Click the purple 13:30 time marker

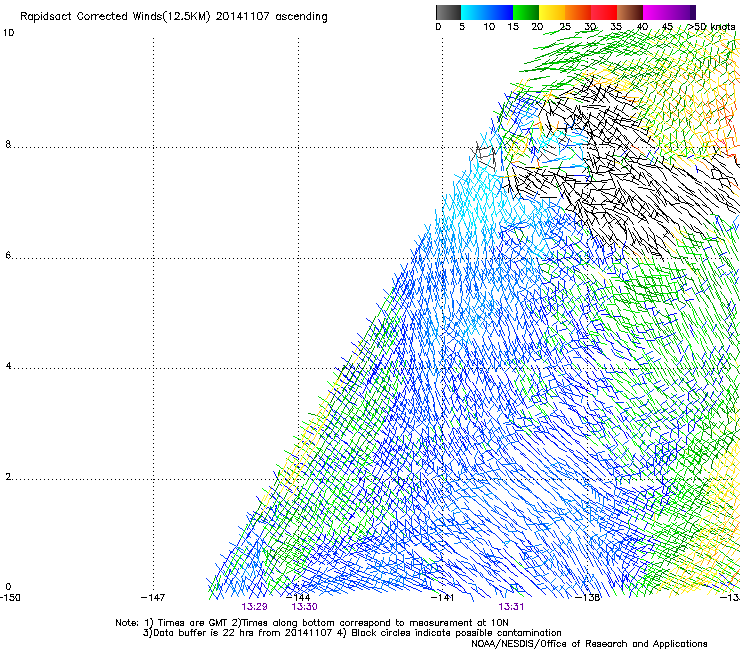(x=304, y=607)
